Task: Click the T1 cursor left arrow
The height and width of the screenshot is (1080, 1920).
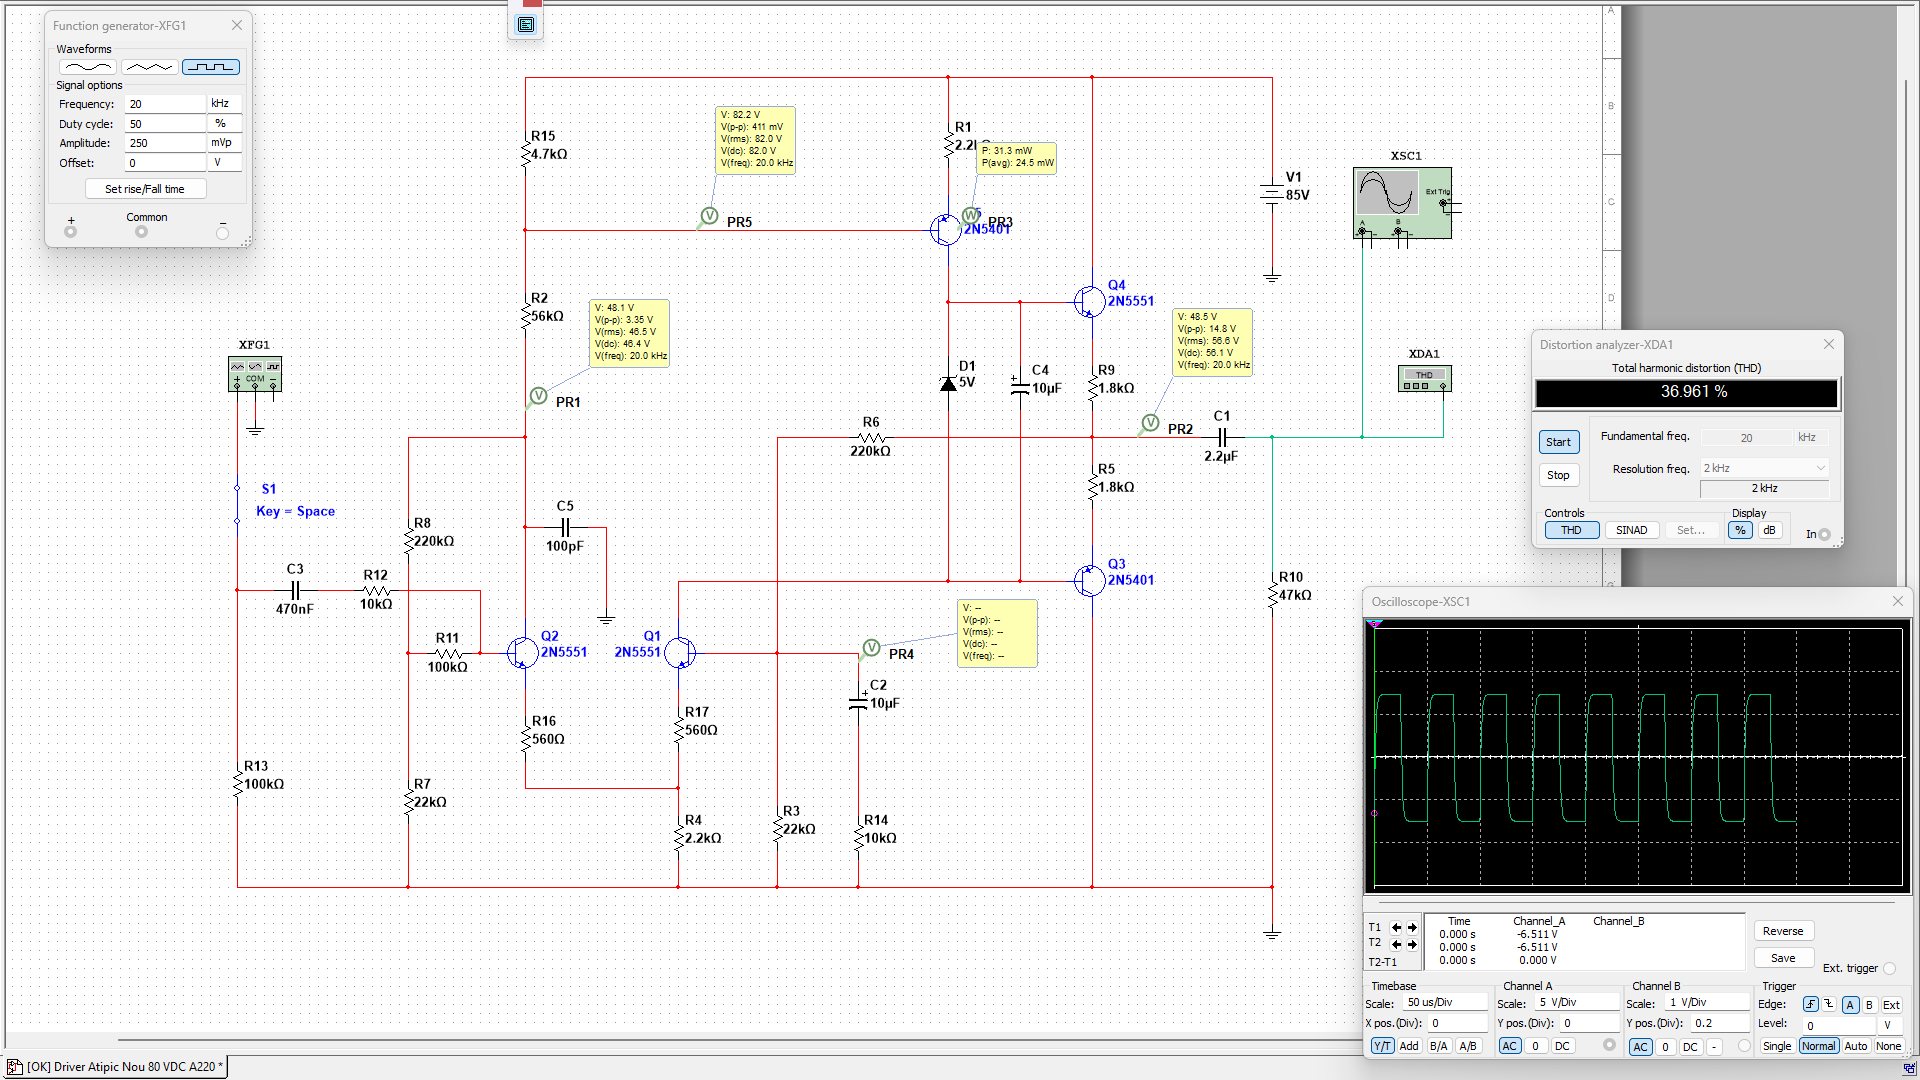Action: pos(1396,927)
